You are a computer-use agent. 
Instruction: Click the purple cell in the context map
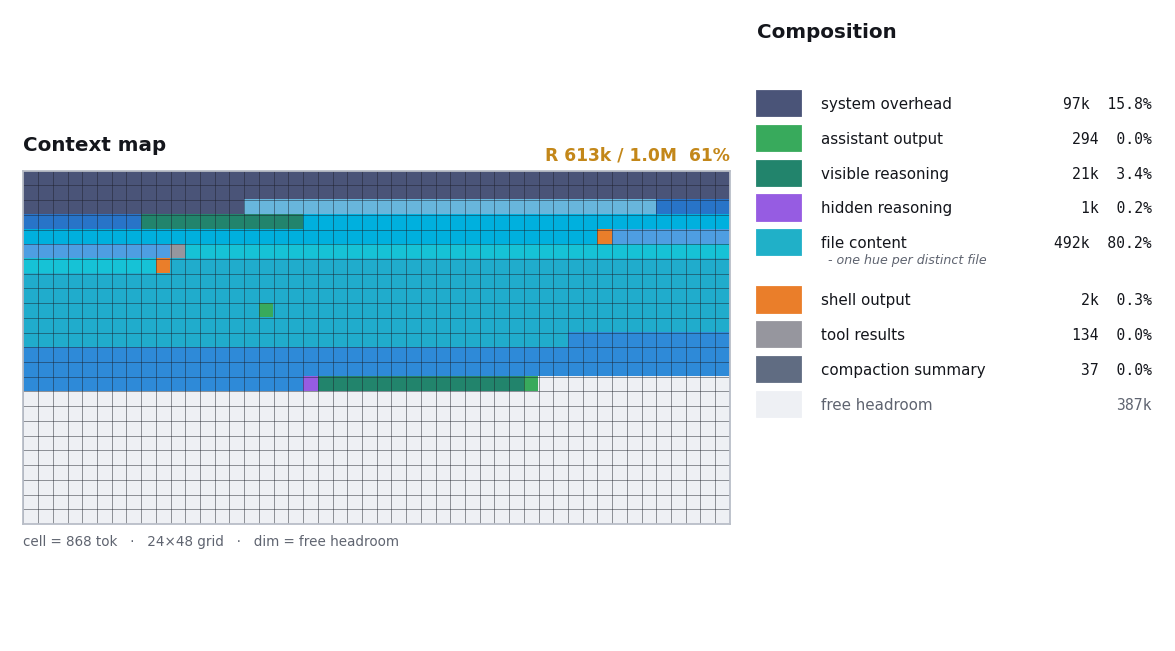coord(310,384)
